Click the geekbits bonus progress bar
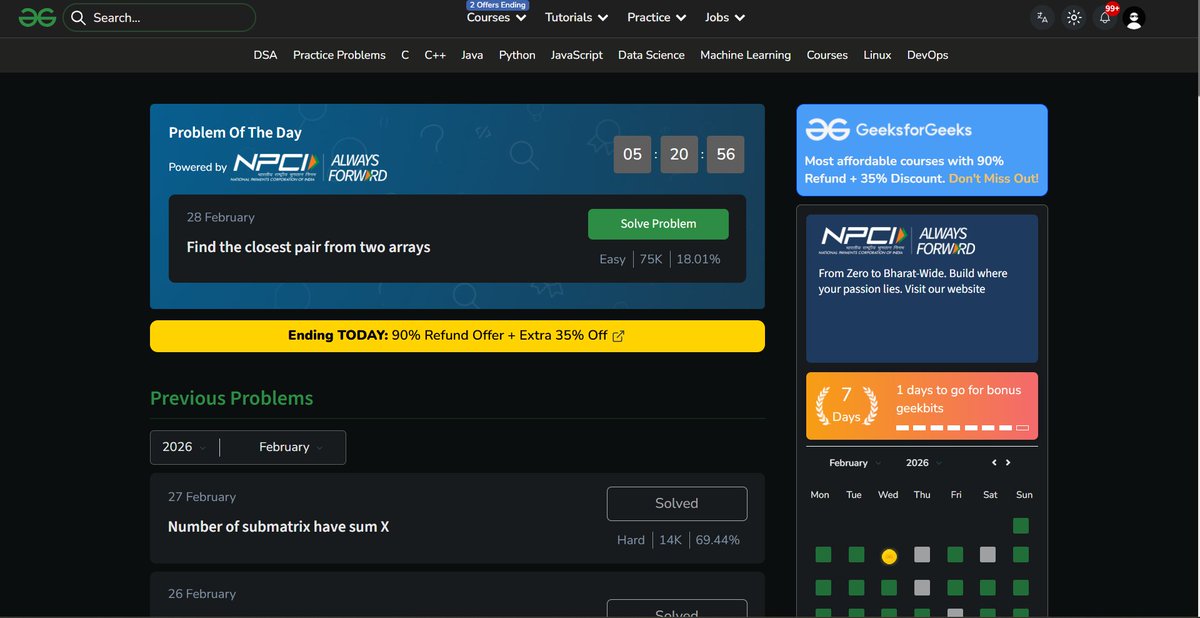 [x=962, y=428]
